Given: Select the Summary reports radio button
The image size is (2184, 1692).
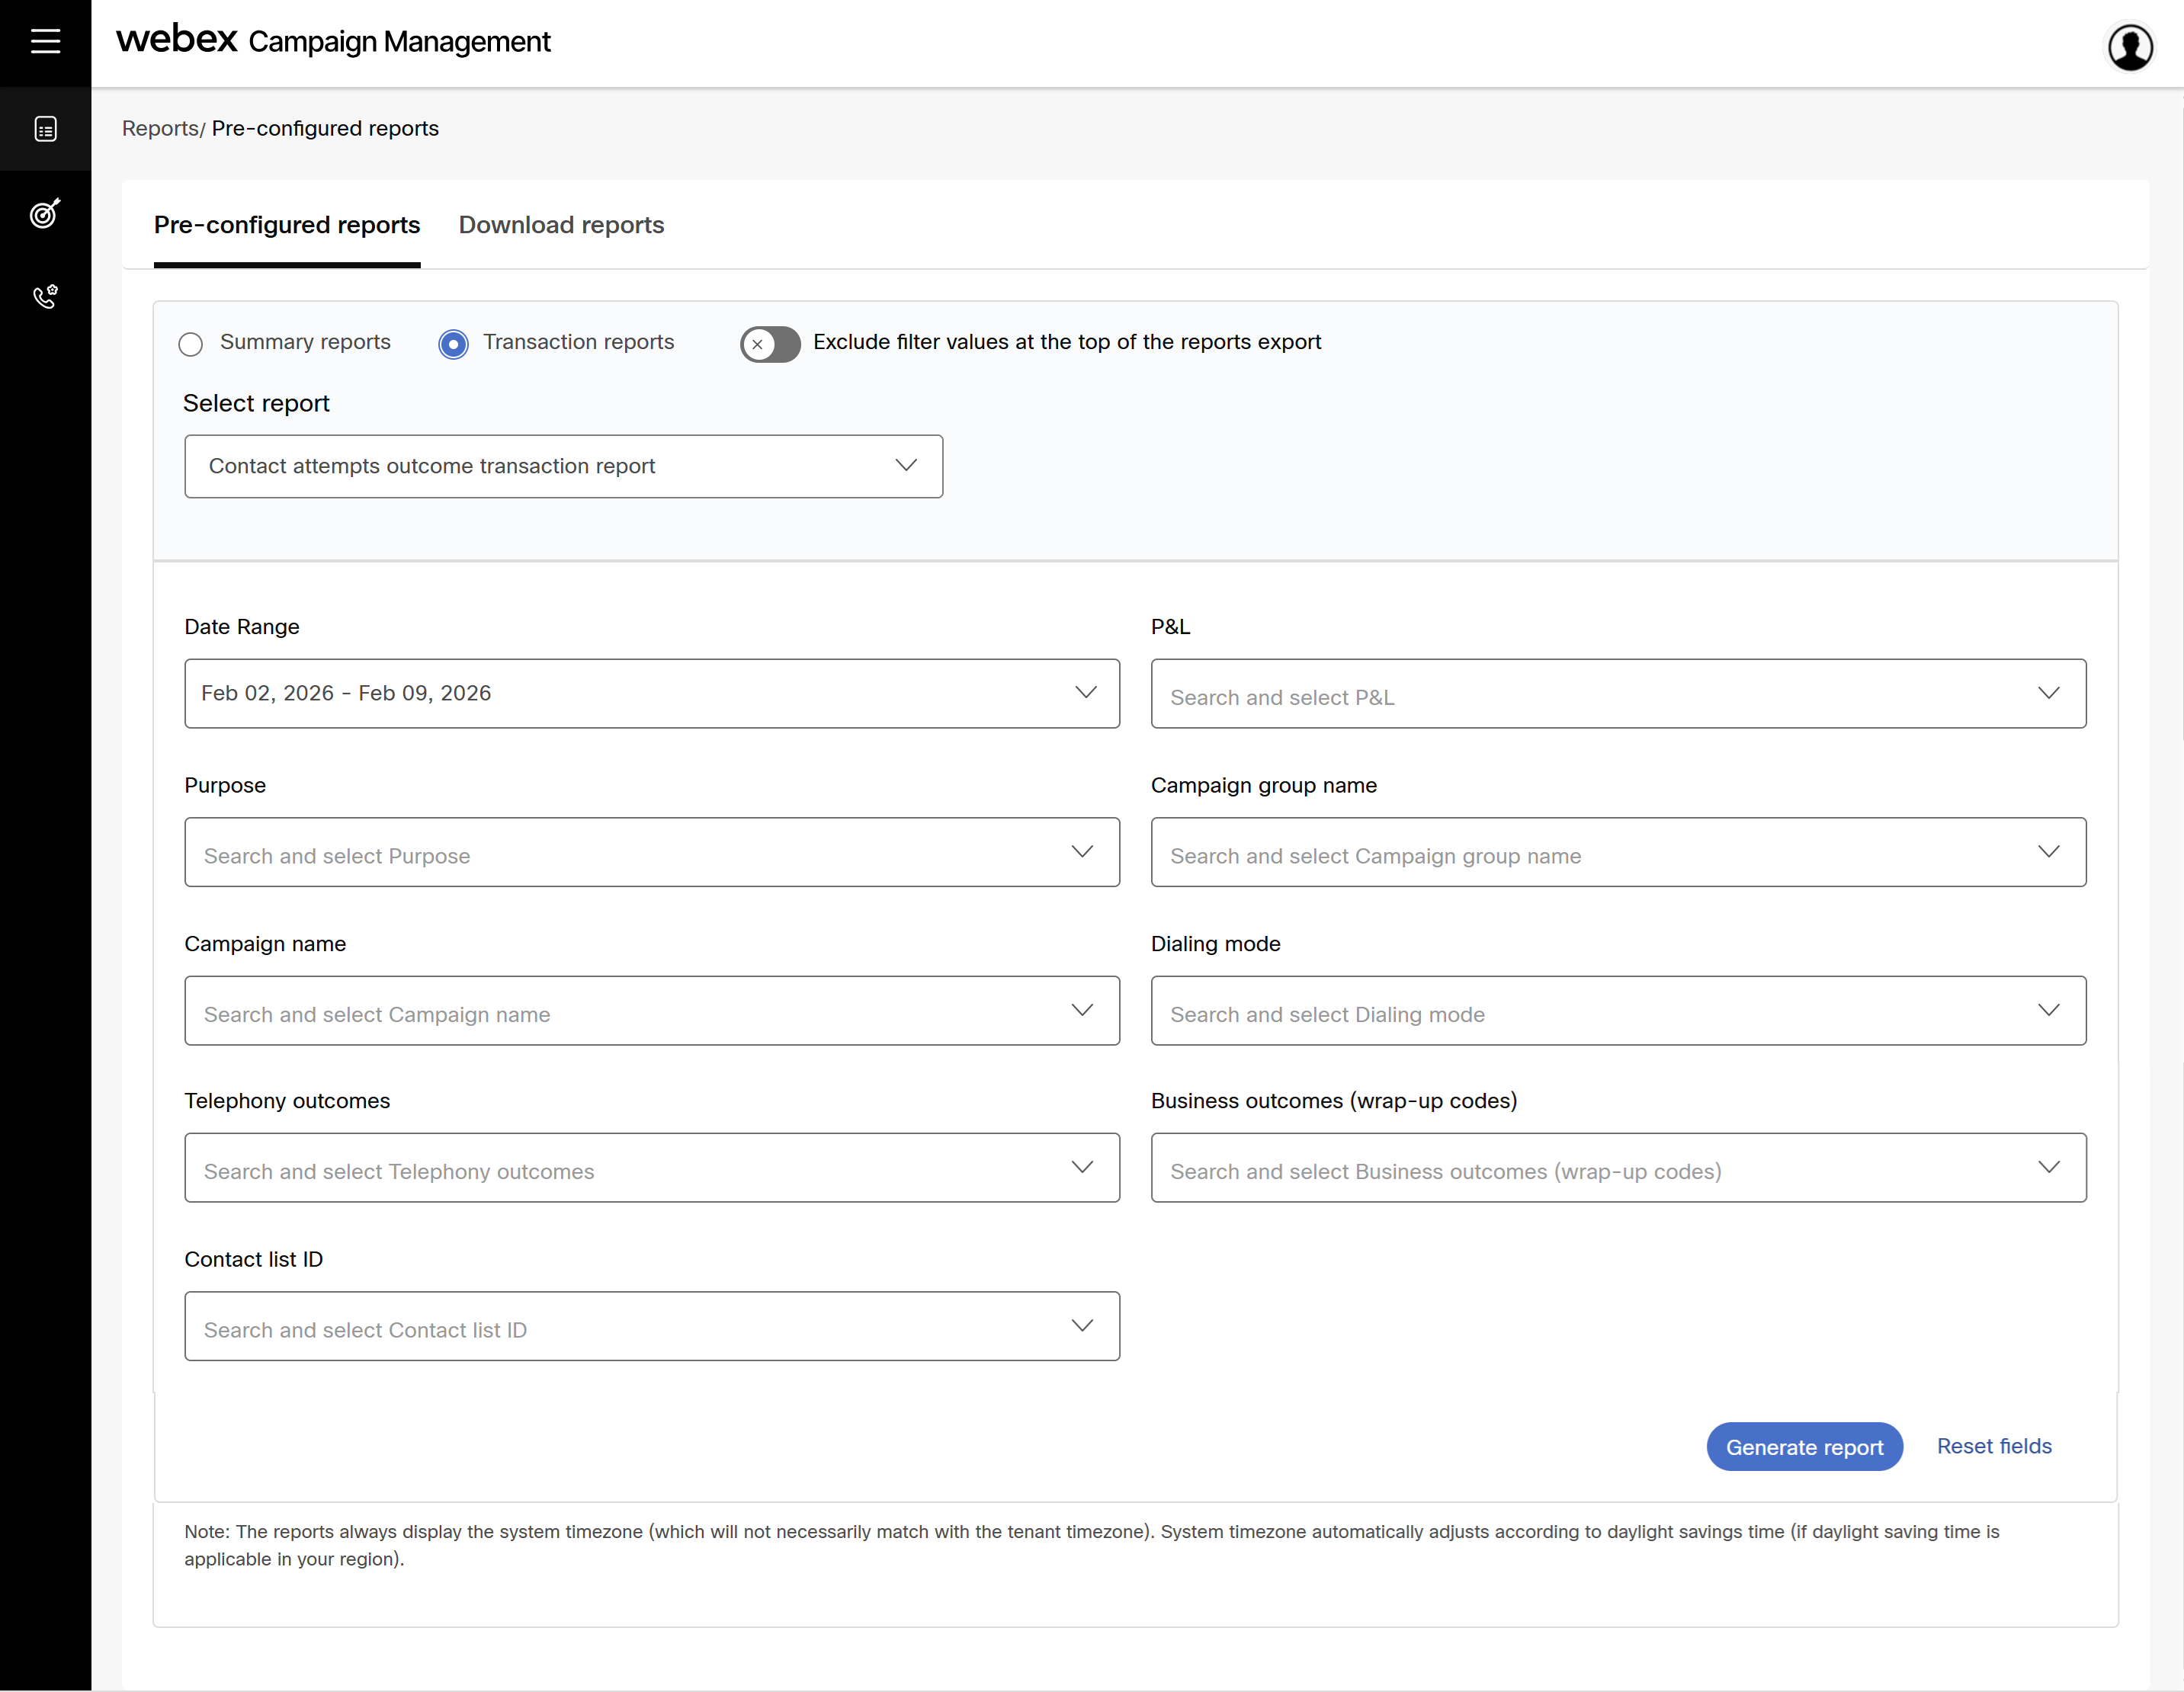Looking at the screenshot, I should click(x=191, y=344).
